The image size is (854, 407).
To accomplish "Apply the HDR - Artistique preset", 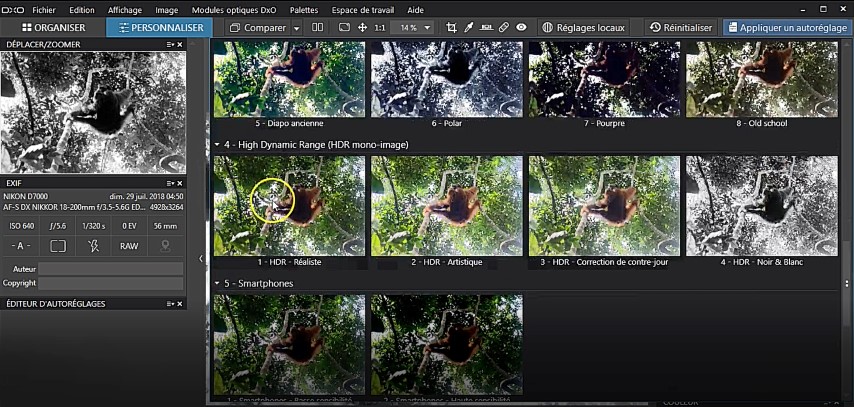I will (447, 206).
